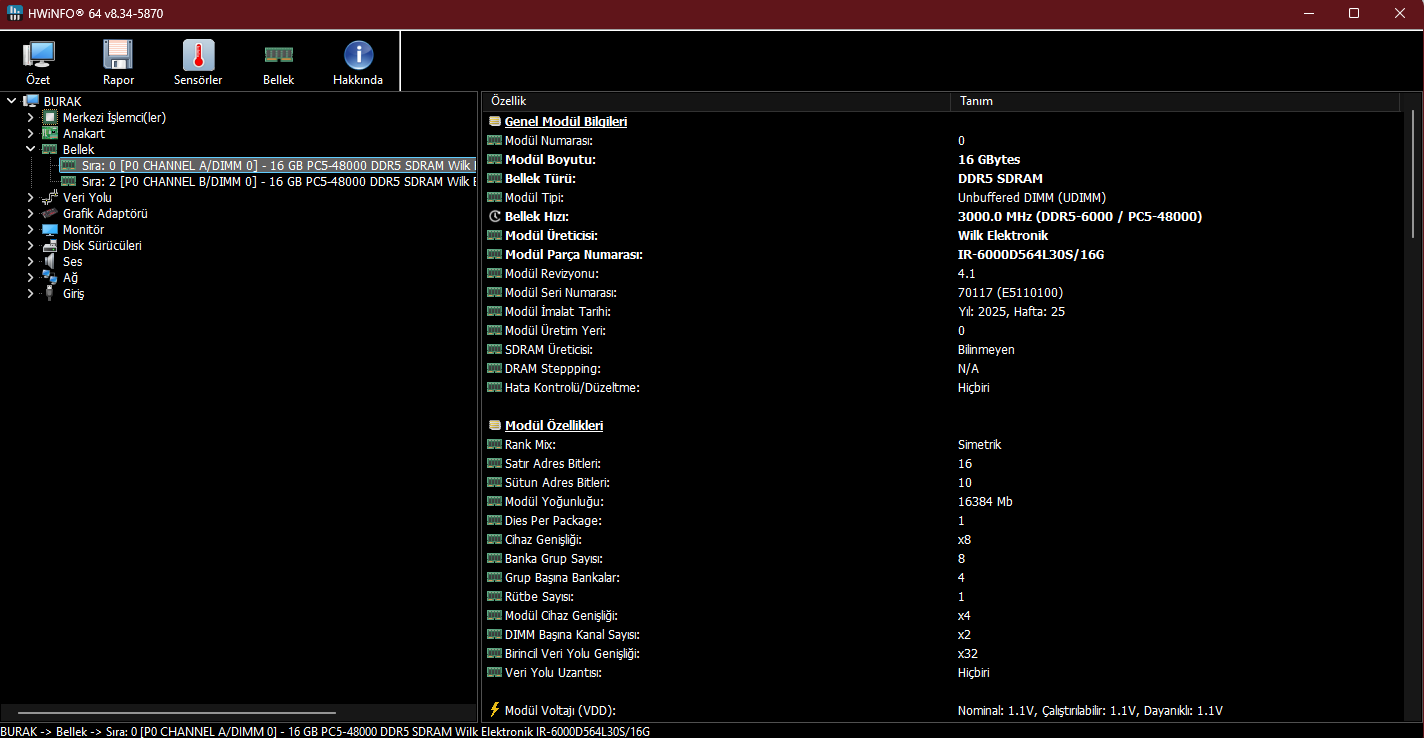This screenshot has width=1424, height=738.
Task: Click the chip icon beside Modül Numarası
Action: 494,140
